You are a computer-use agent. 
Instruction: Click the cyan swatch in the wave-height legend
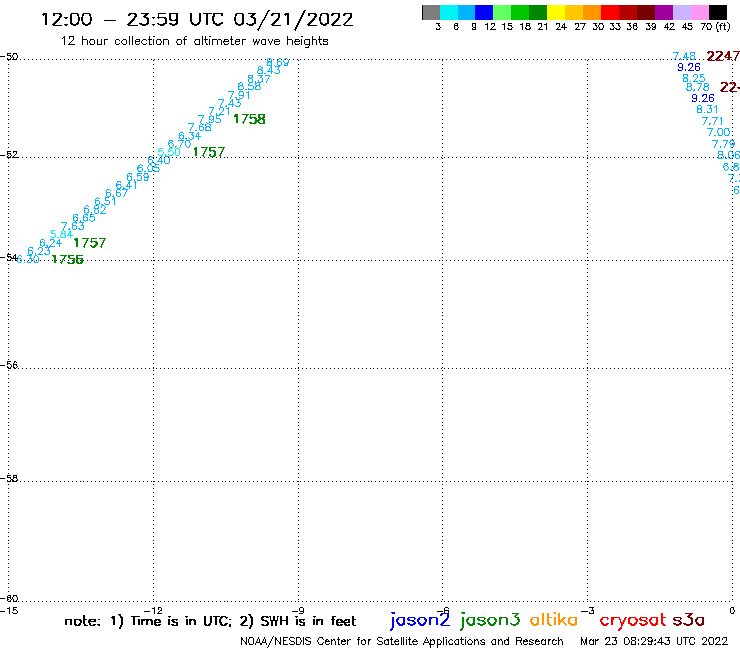[449, 13]
